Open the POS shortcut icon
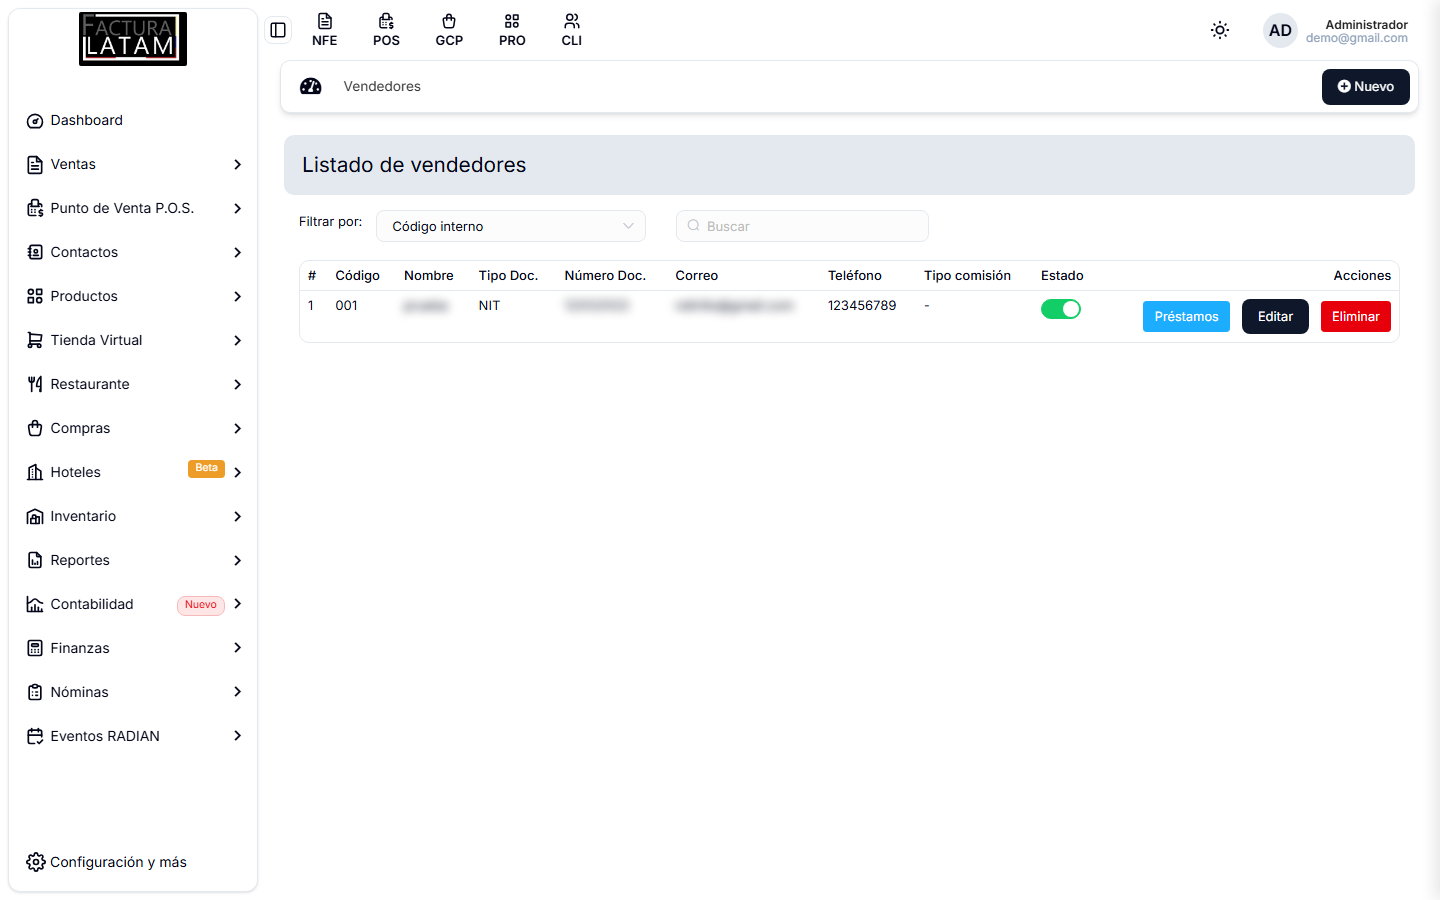The width and height of the screenshot is (1440, 900). [387, 30]
